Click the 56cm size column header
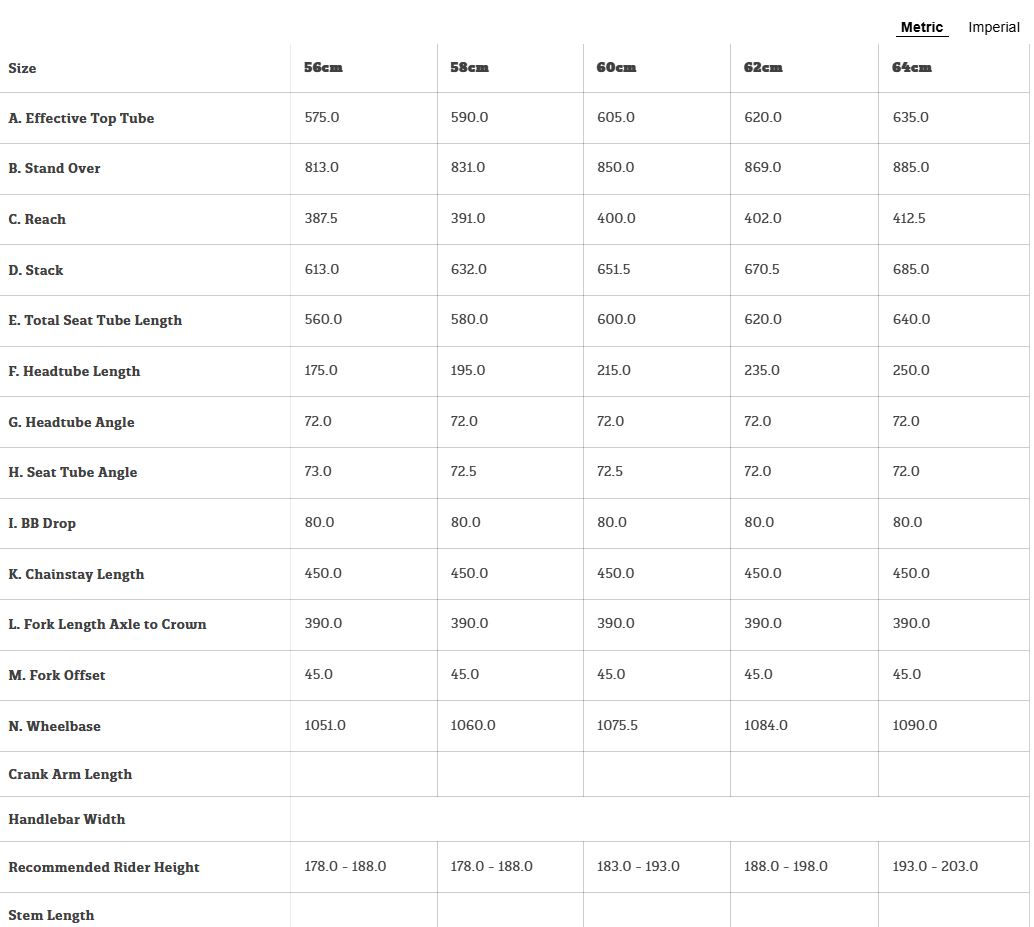The image size is (1034, 927). (x=323, y=67)
